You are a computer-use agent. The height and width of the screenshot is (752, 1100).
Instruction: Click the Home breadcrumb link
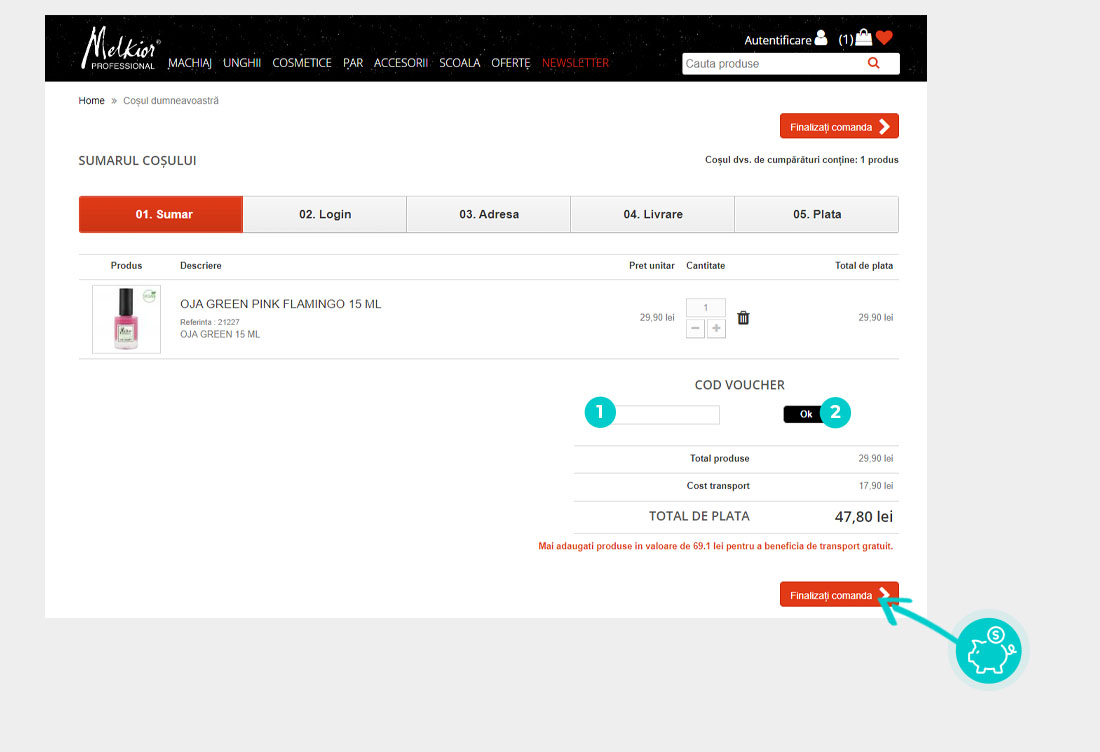[91, 101]
